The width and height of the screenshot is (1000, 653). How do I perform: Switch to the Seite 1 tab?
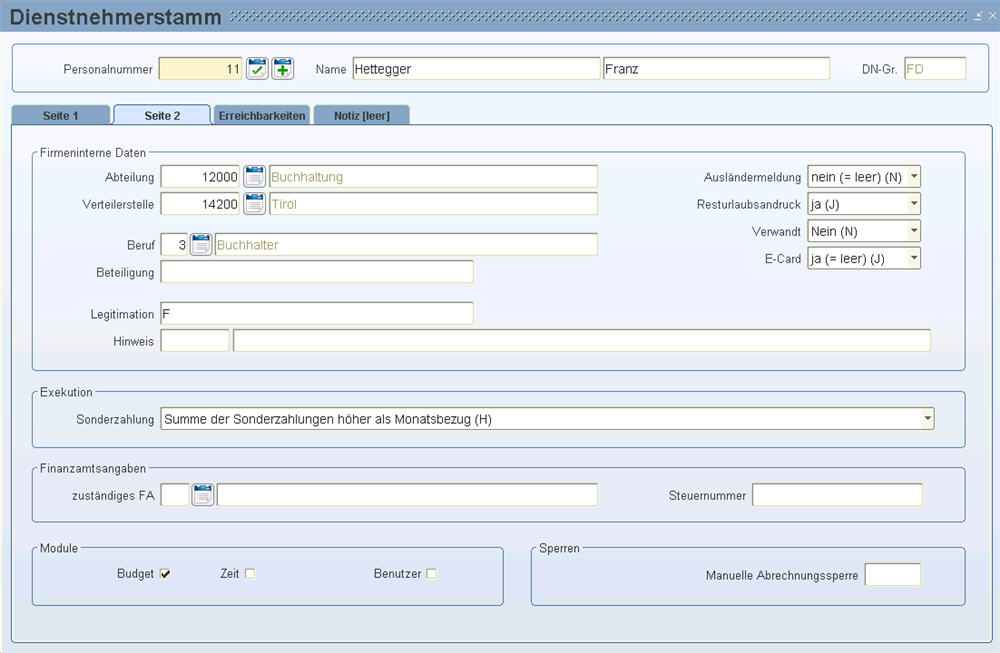(x=61, y=115)
